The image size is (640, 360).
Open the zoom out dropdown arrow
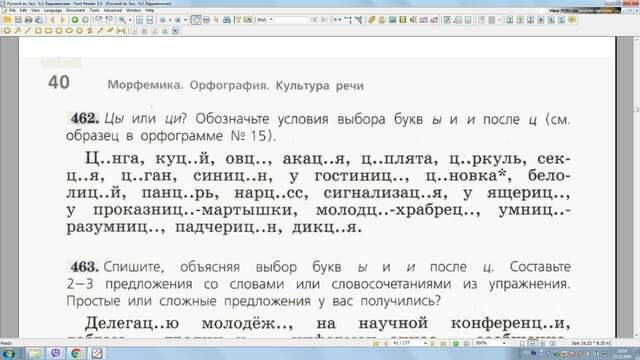170,20
